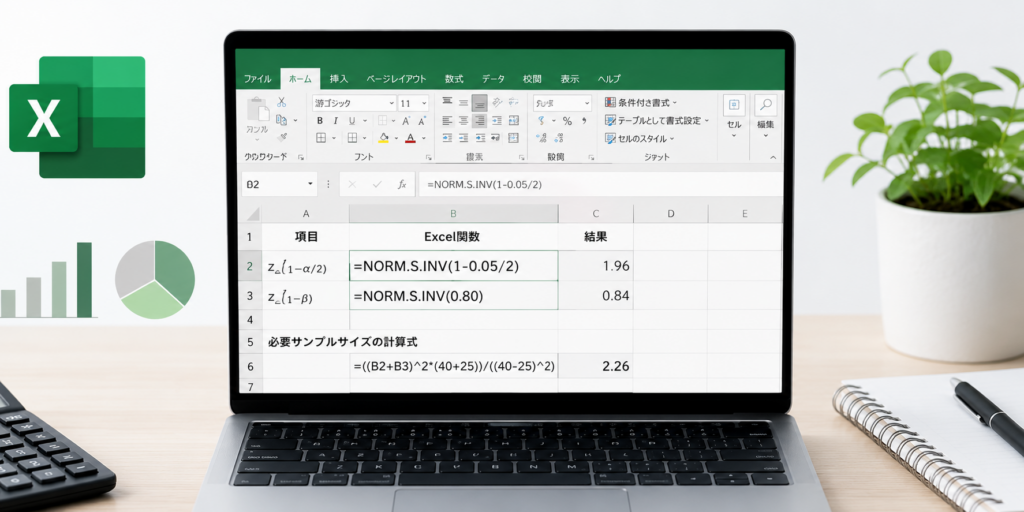
Task: Switch to the 挿入 tab
Action: coord(339,79)
